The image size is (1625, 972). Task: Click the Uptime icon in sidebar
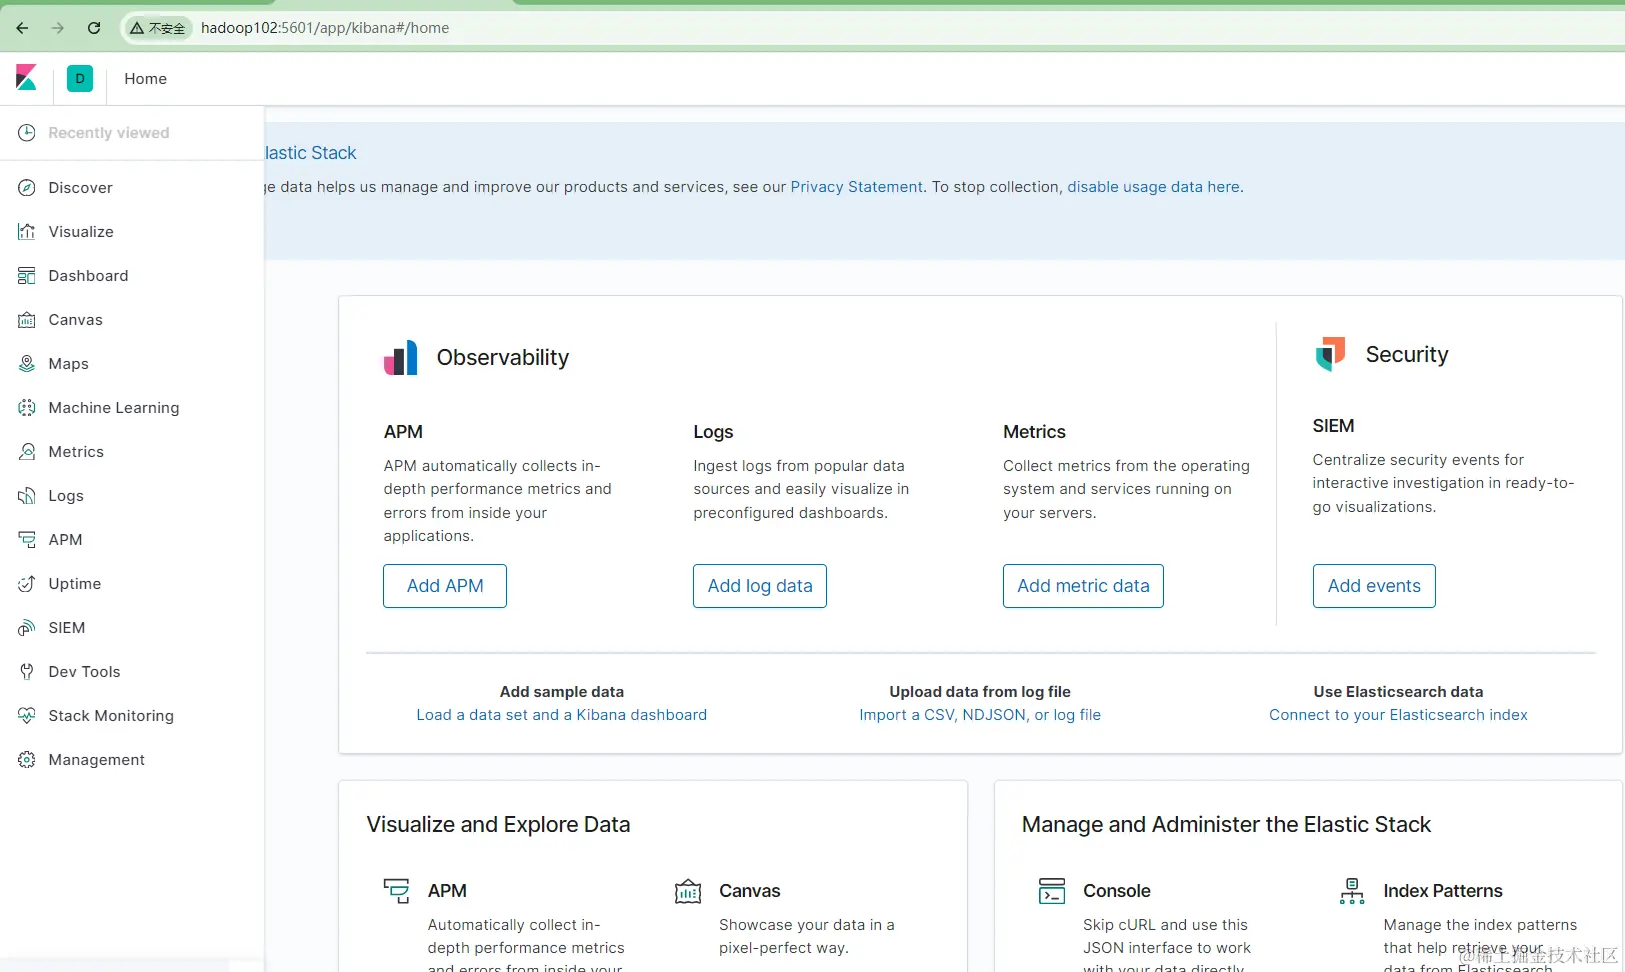(x=27, y=584)
